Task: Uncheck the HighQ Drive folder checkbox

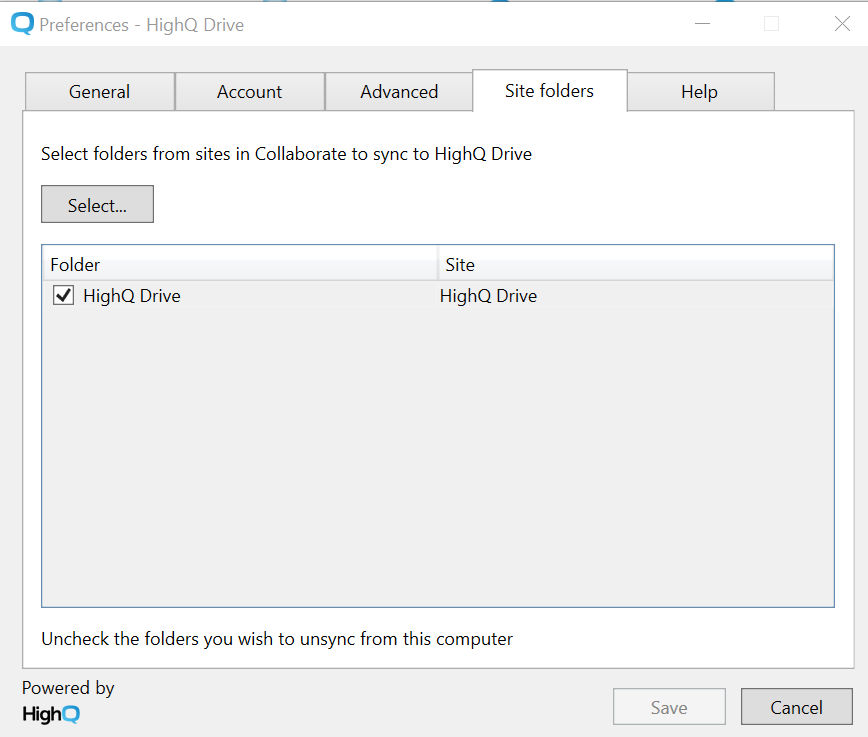Action: click(63, 295)
